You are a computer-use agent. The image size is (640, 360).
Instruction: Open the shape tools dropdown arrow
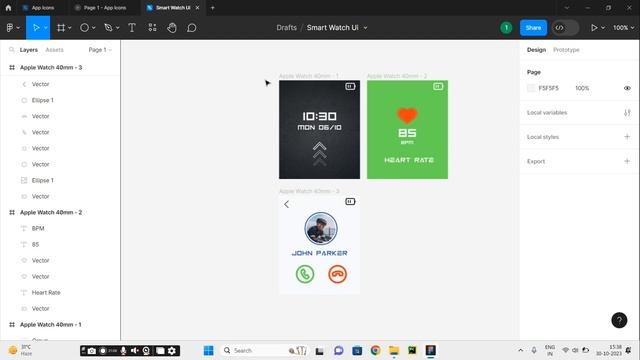[93, 28]
